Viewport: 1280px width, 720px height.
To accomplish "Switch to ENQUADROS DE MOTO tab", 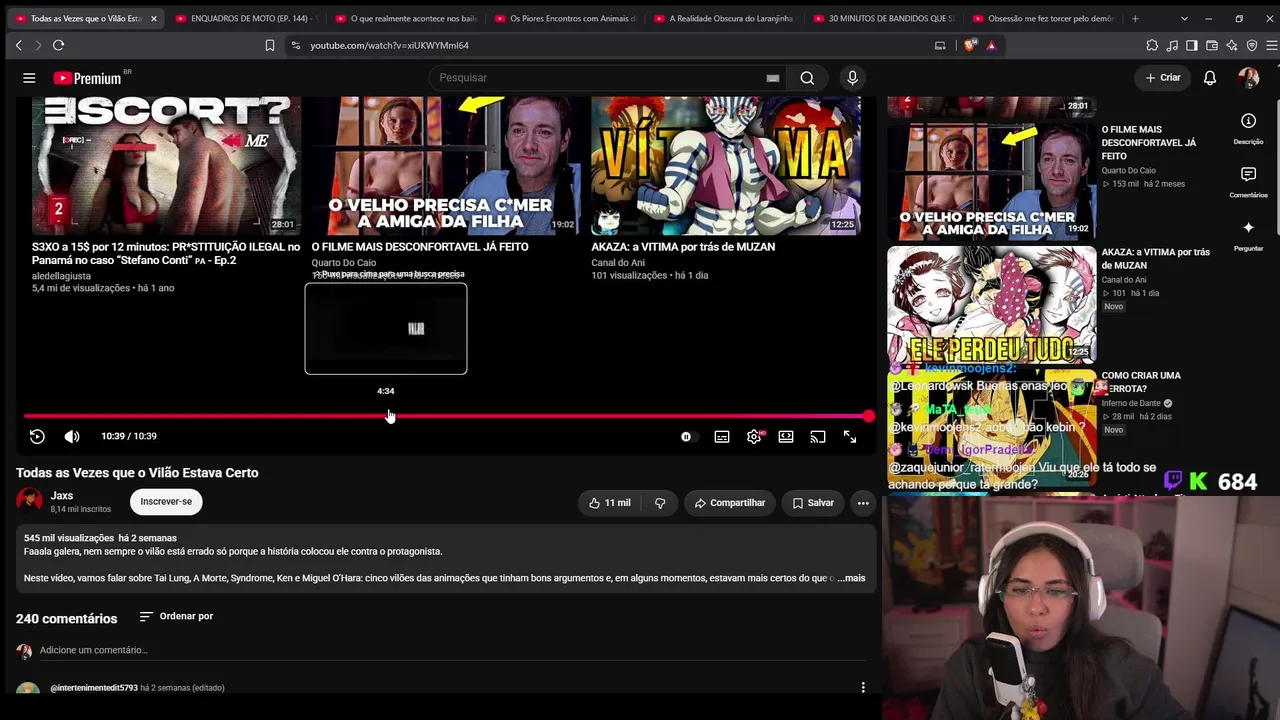I will pos(246,18).
